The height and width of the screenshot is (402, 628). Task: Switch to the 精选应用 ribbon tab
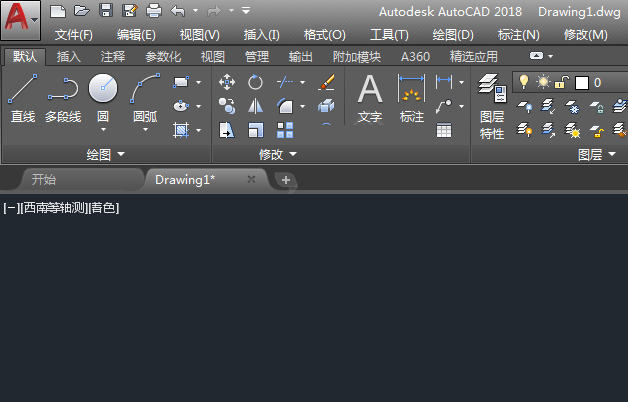pyautogui.click(x=474, y=56)
